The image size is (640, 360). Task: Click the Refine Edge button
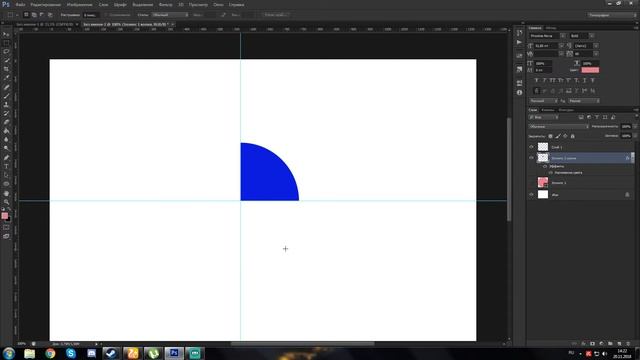pyautogui.click(x=275, y=15)
